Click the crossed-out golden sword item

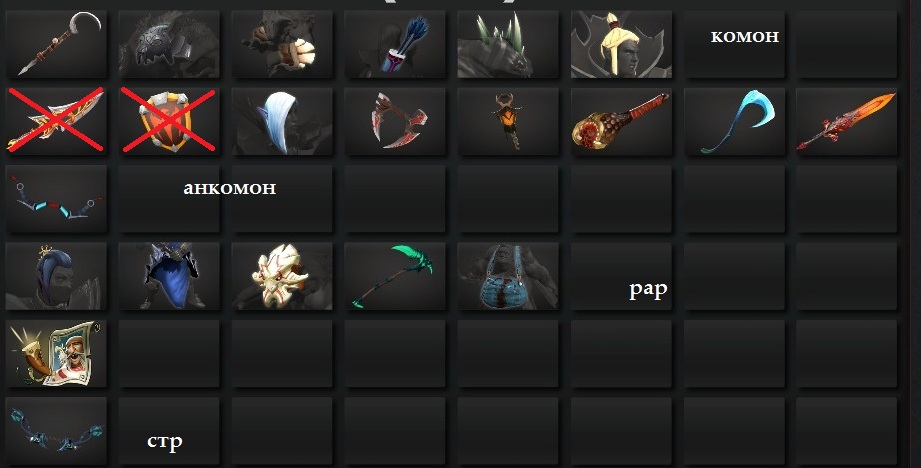(56, 121)
